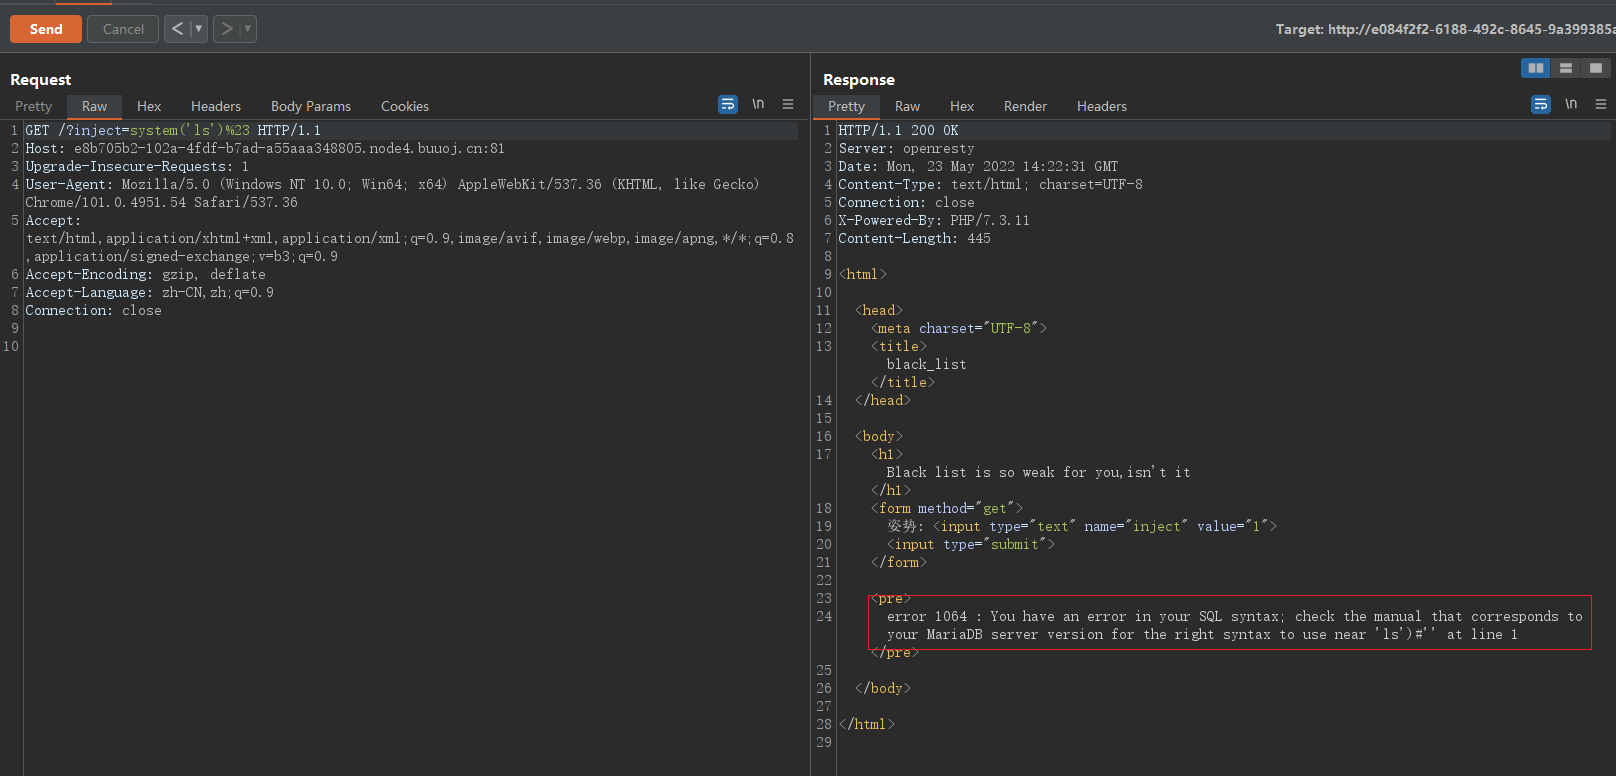This screenshot has width=1616, height=776.
Task: Open the Response panel hamburger menu
Action: click(x=1601, y=104)
